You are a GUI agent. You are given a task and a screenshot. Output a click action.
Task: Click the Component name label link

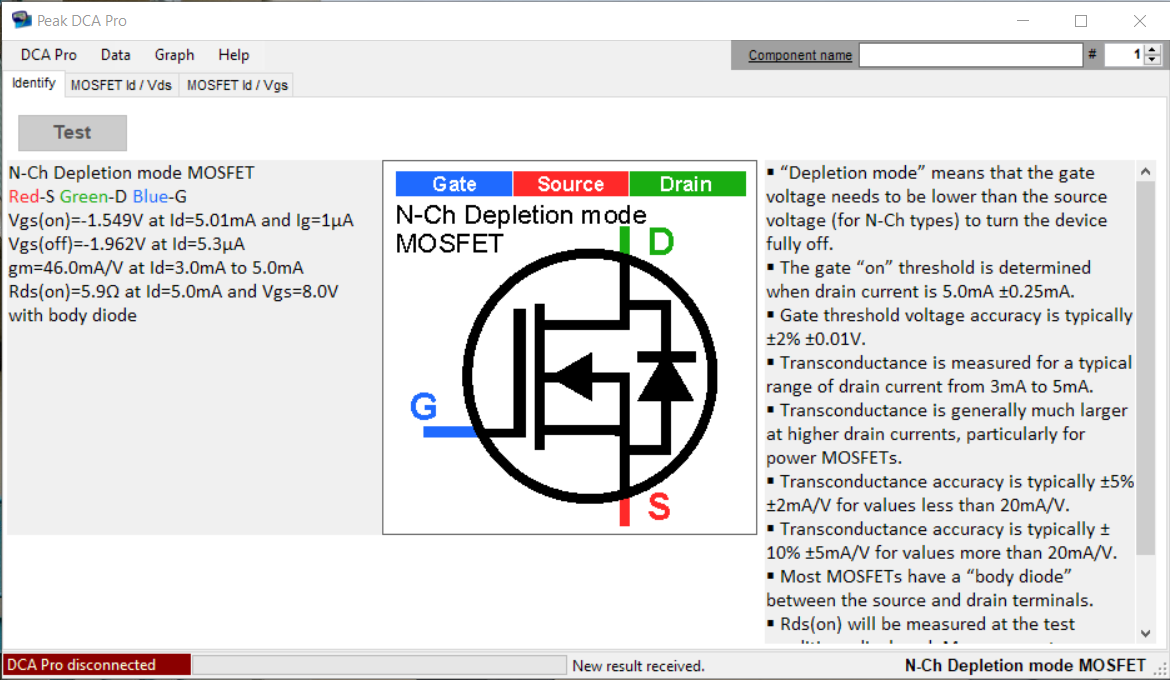[x=800, y=55]
